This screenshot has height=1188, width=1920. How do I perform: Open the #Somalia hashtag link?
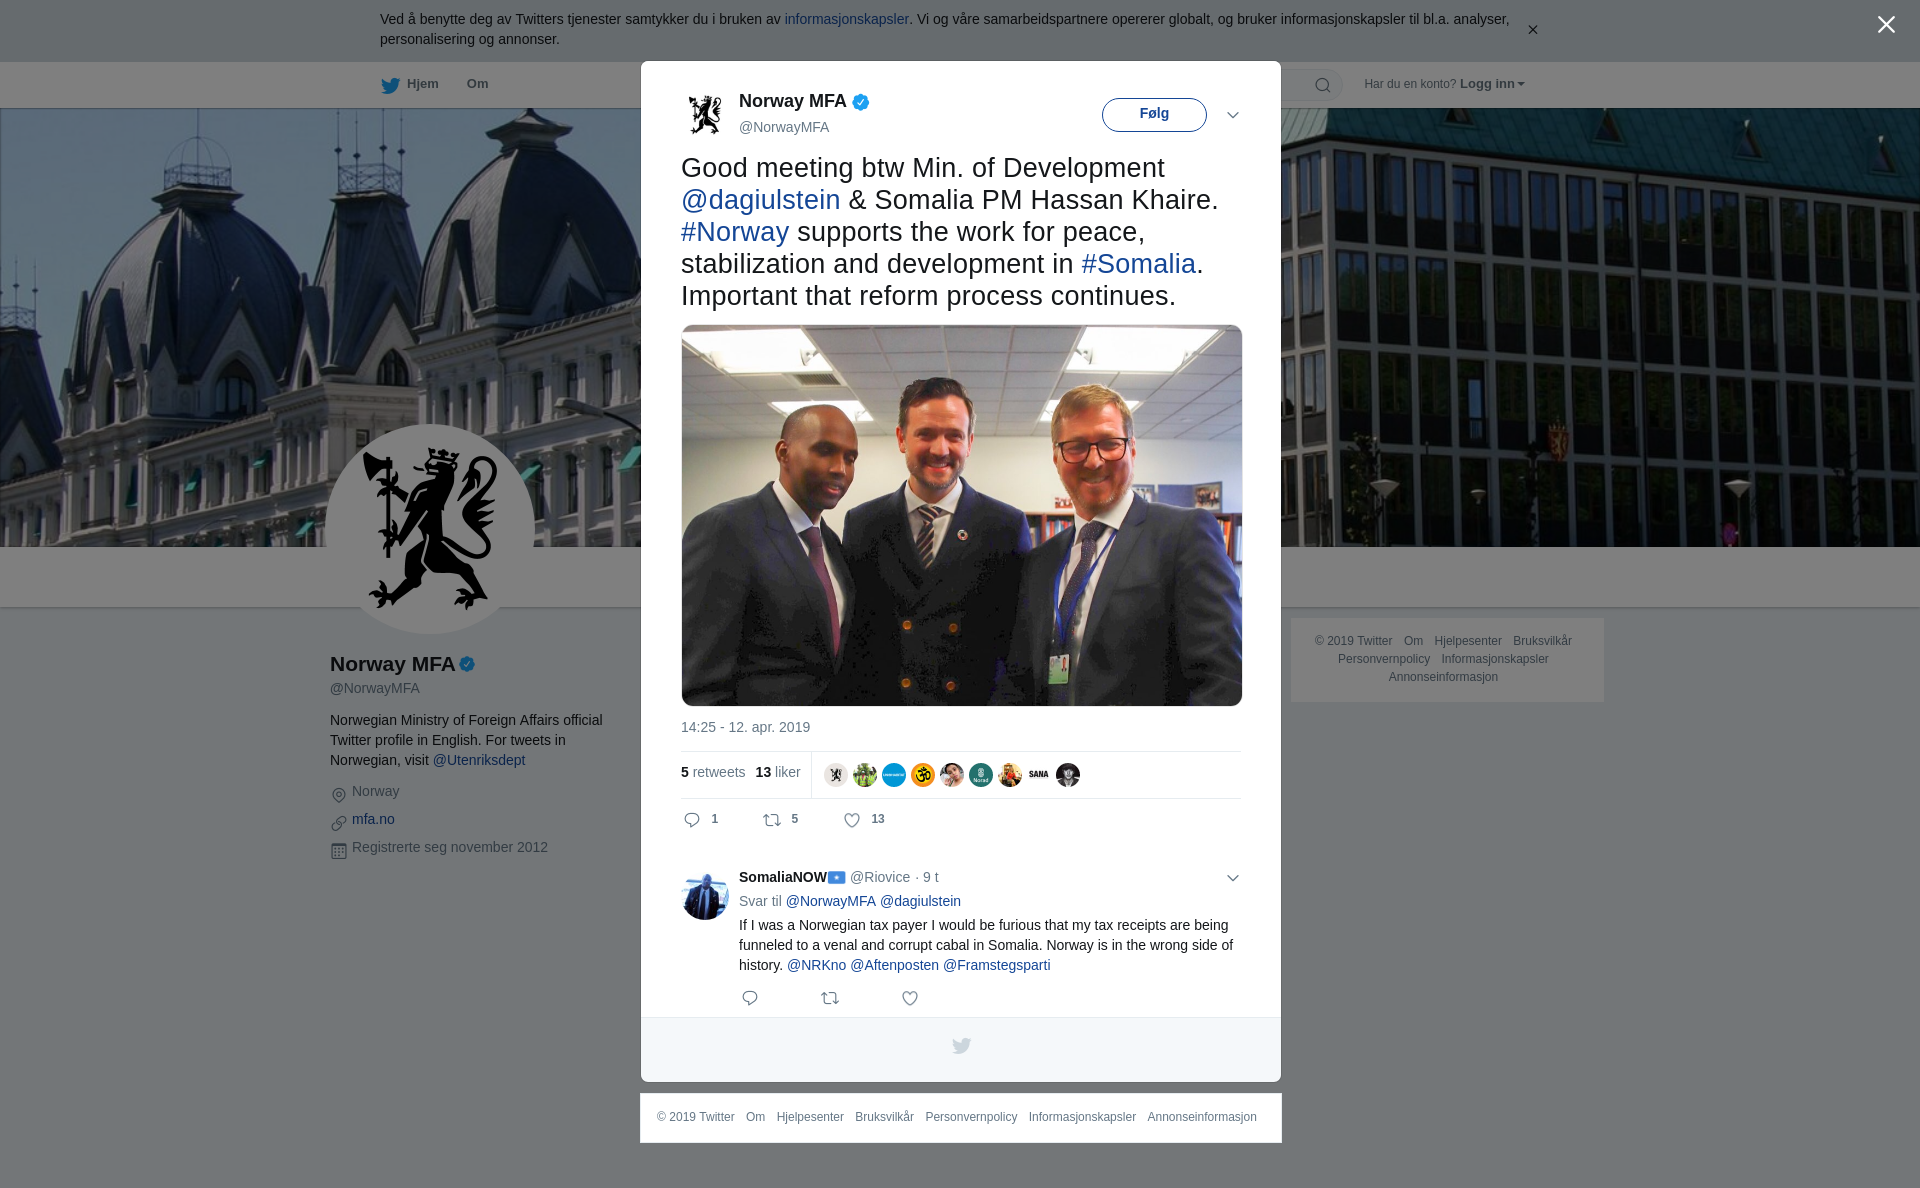pyautogui.click(x=1138, y=264)
